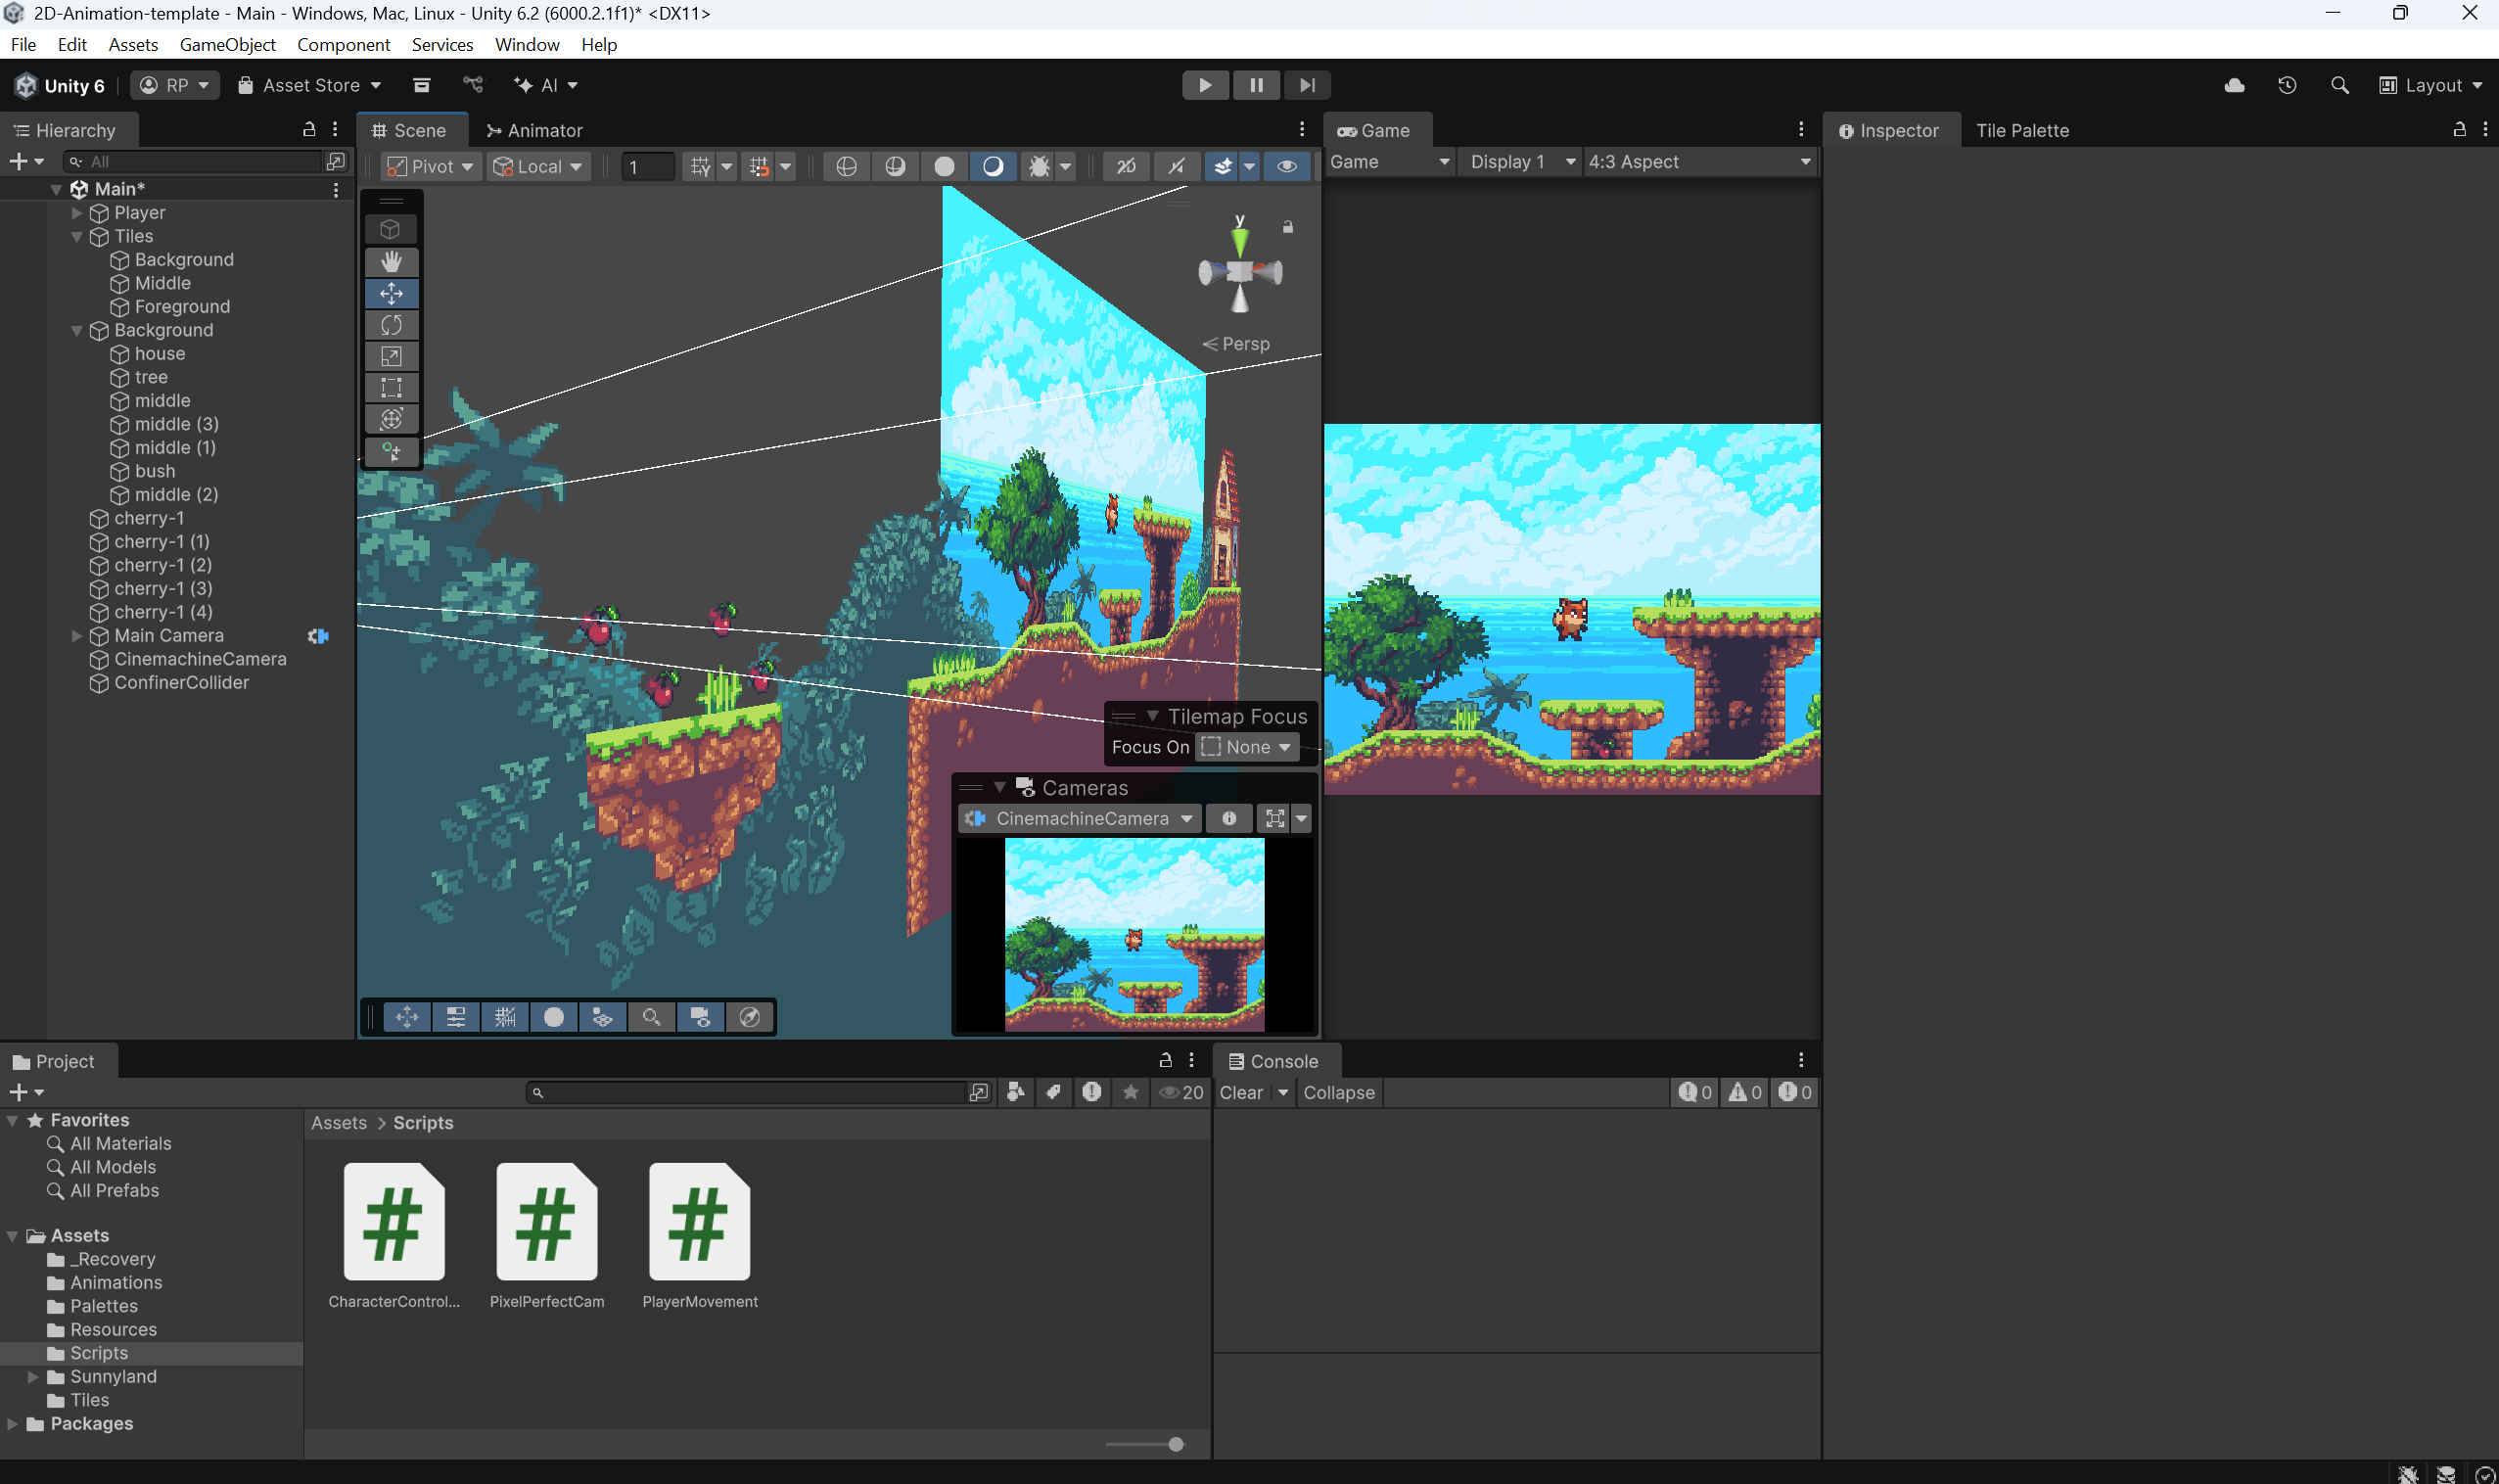The height and width of the screenshot is (1484, 2499).
Task: Open the Local handle rotation dropdown
Action: click(539, 167)
